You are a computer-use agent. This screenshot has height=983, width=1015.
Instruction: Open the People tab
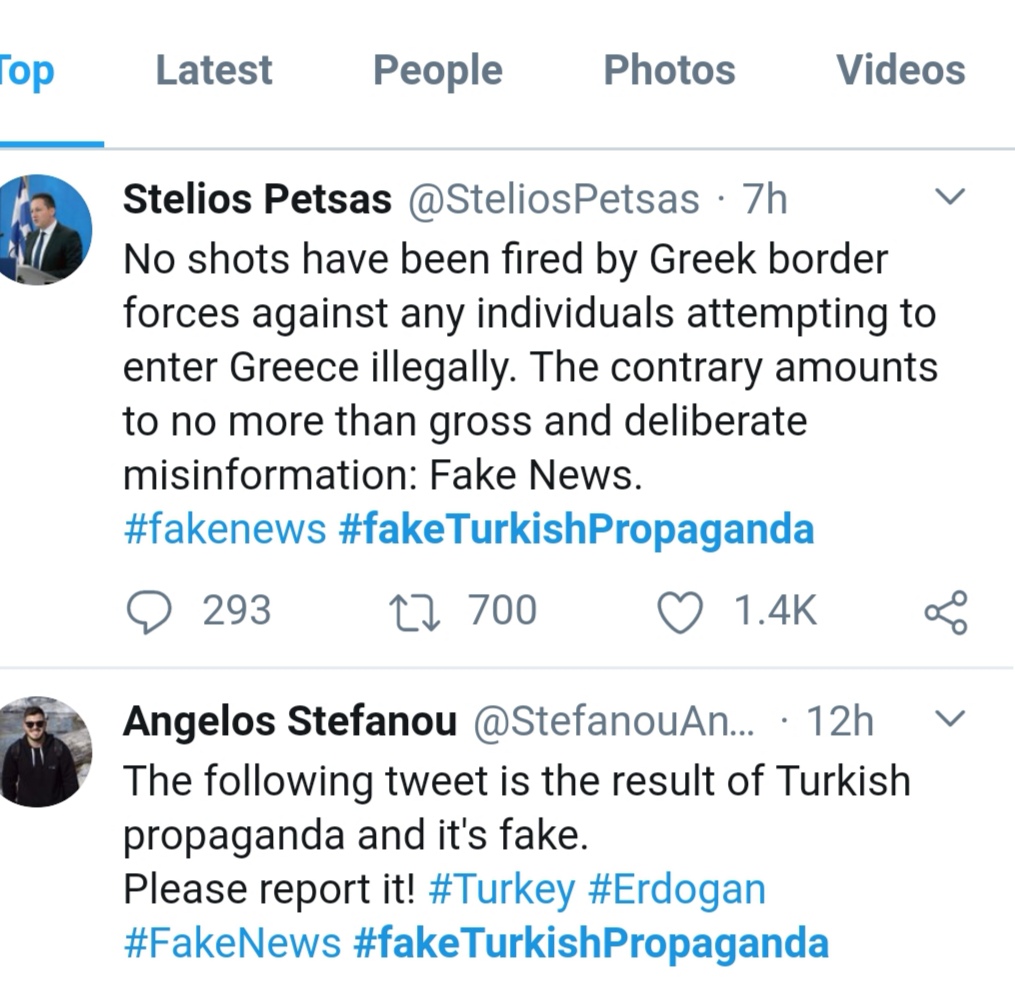tap(437, 71)
